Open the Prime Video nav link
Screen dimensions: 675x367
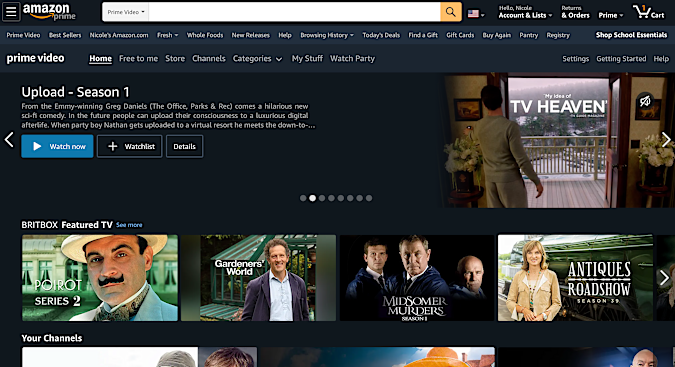[x=23, y=35]
